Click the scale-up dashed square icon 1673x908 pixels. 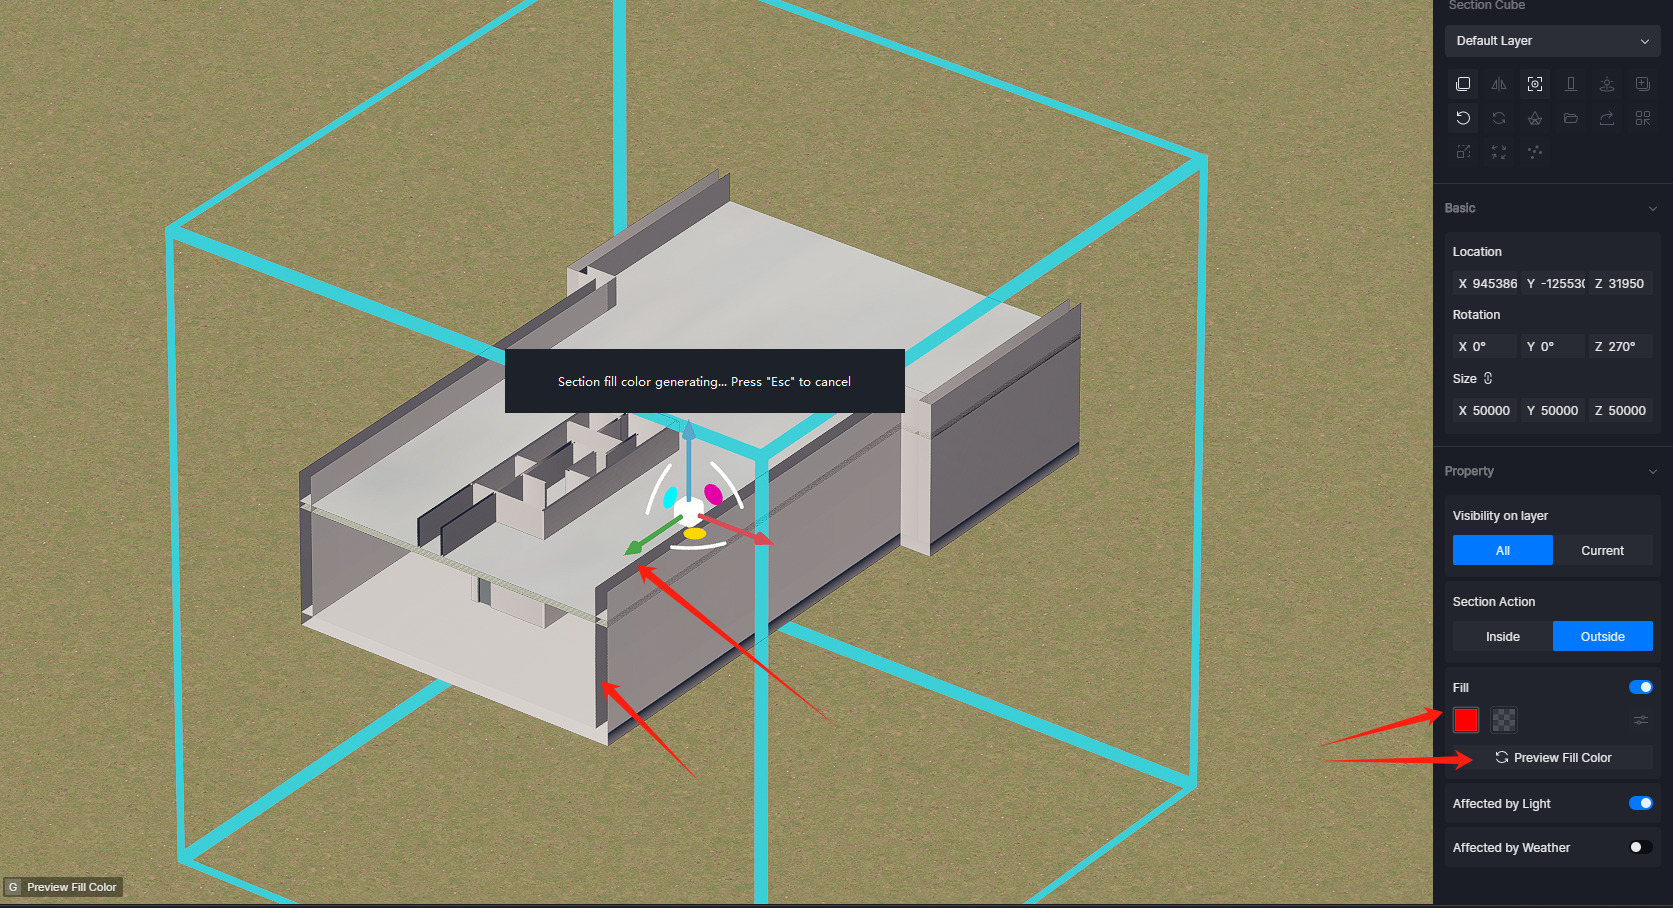click(x=1463, y=152)
